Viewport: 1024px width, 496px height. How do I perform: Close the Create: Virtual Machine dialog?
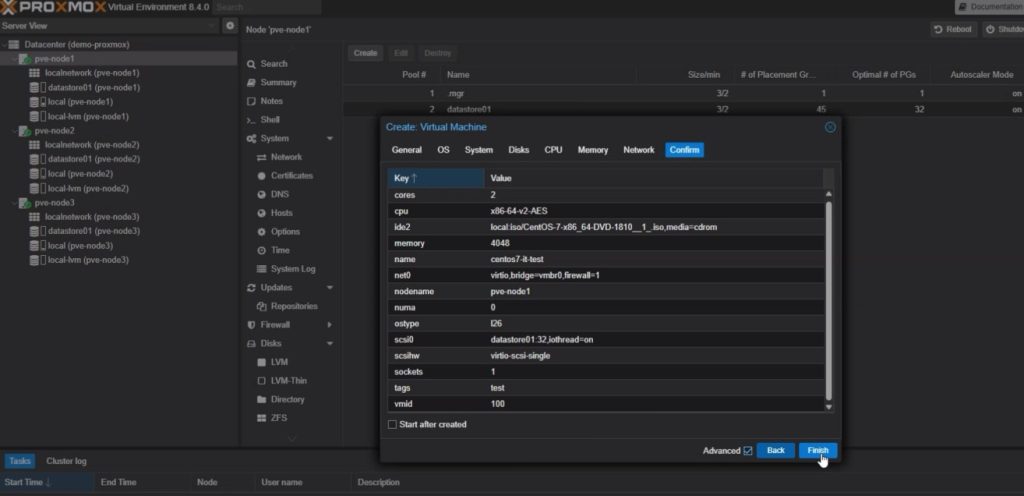[830, 127]
